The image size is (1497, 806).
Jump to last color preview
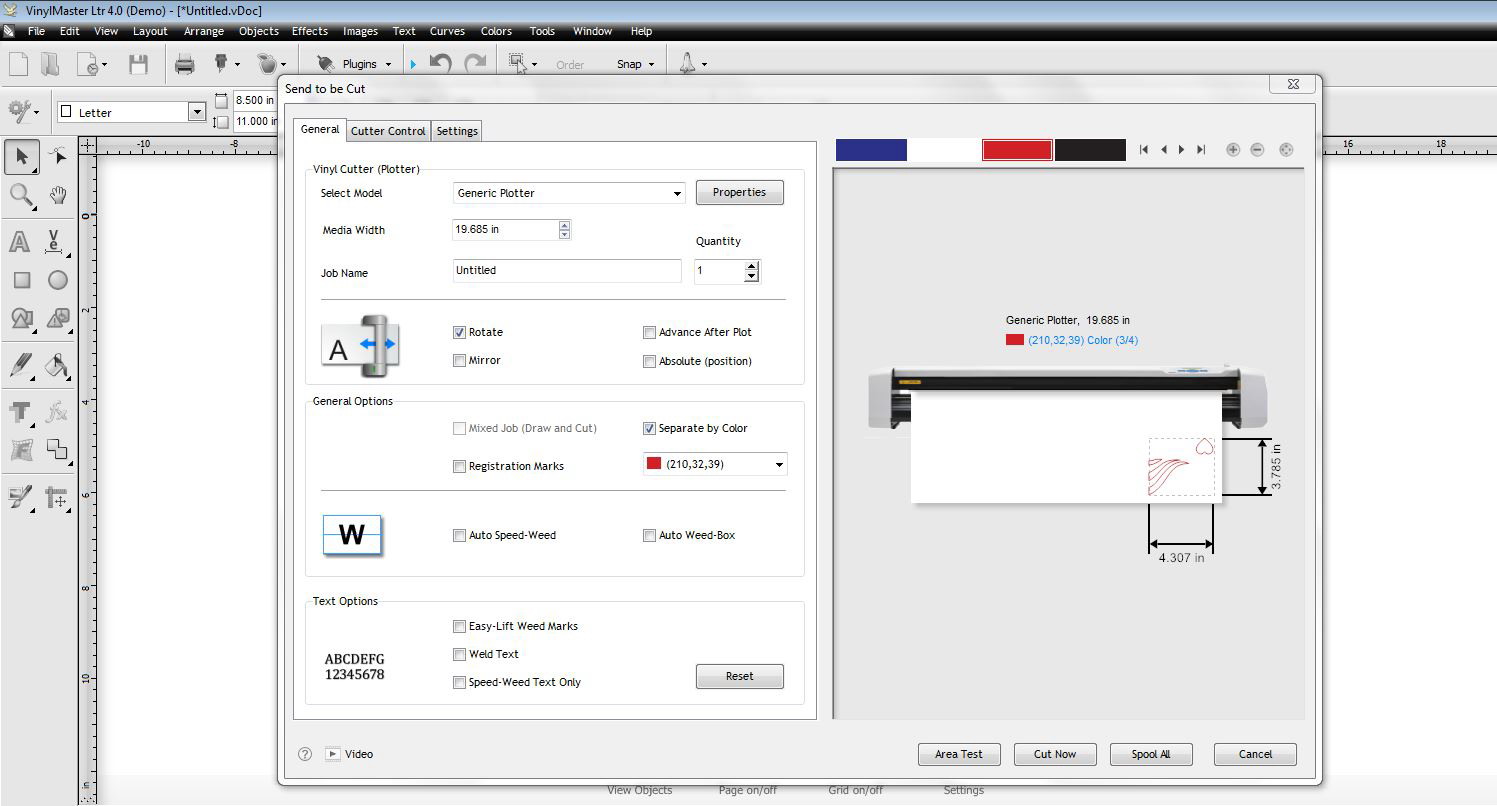(1201, 150)
